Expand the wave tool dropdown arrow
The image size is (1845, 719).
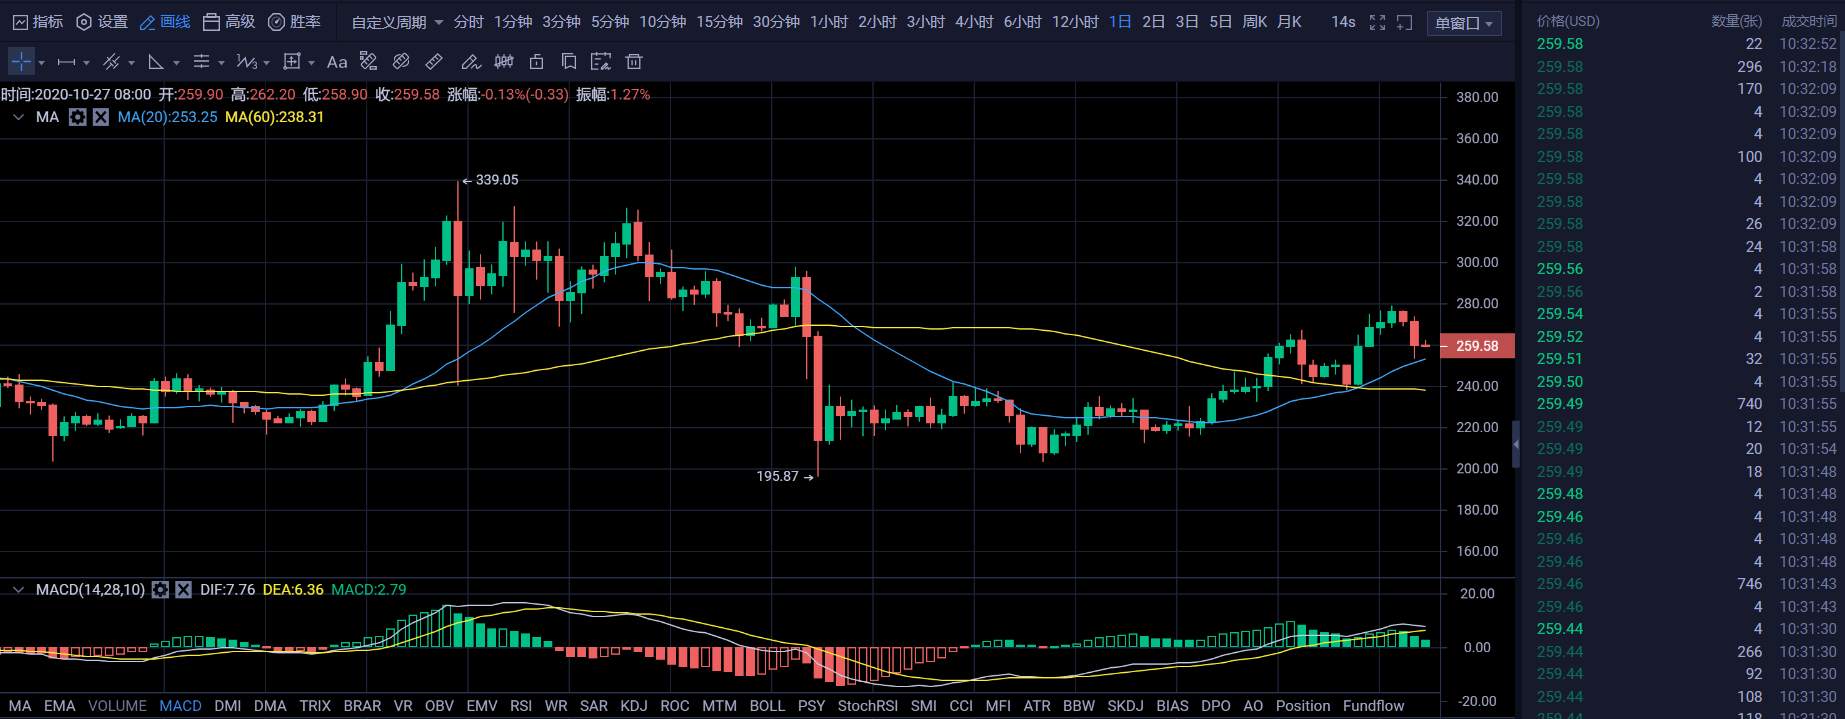(266, 63)
